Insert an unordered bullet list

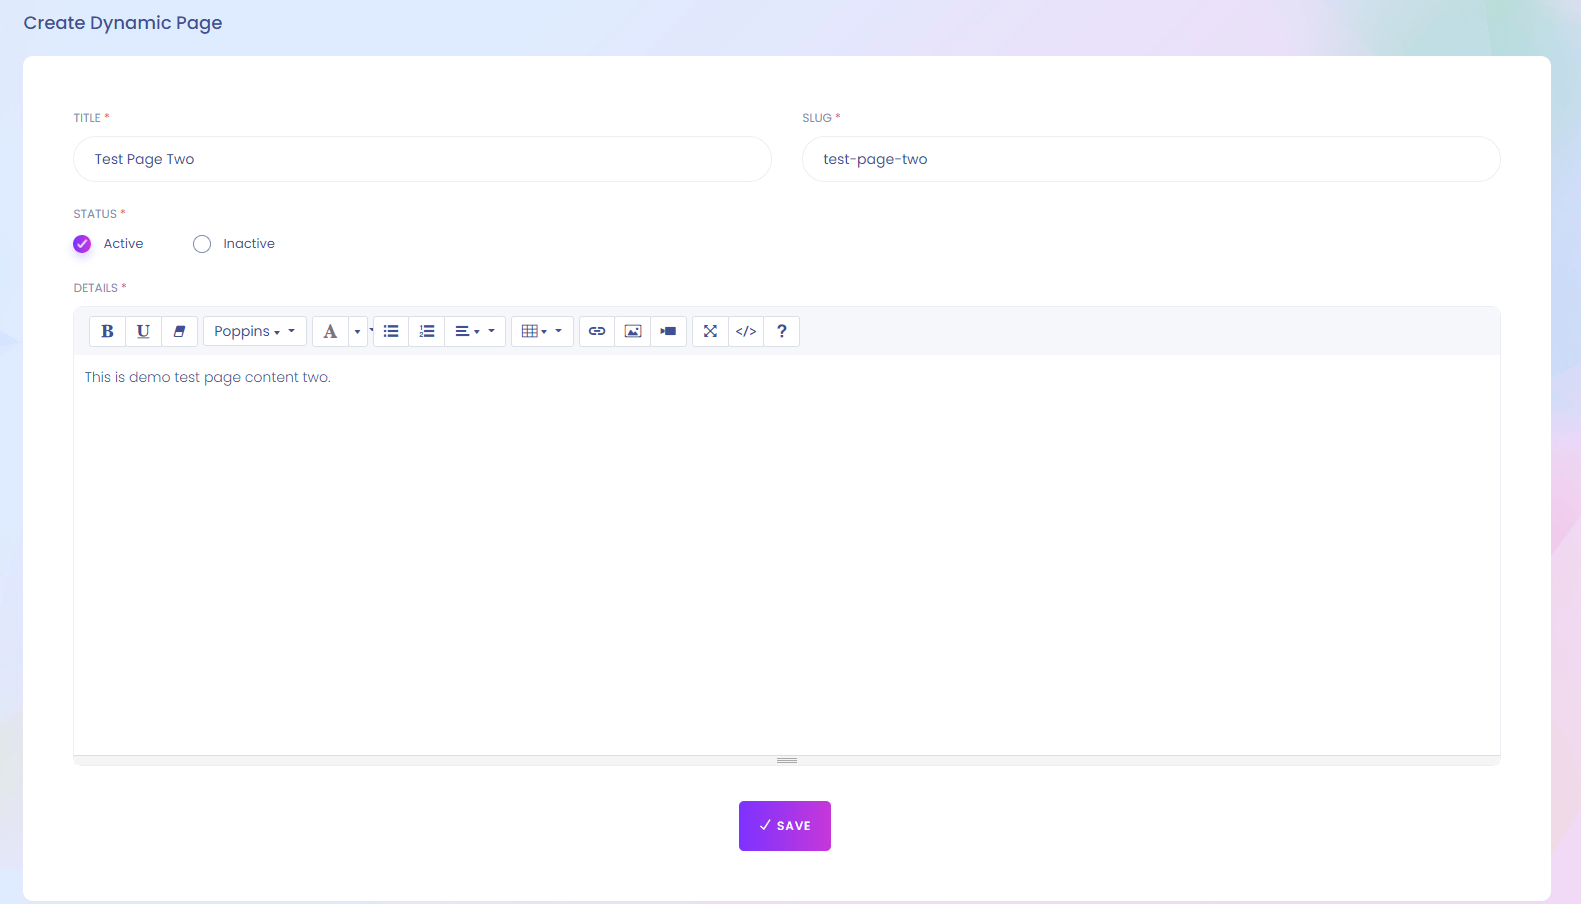(391, 331)
